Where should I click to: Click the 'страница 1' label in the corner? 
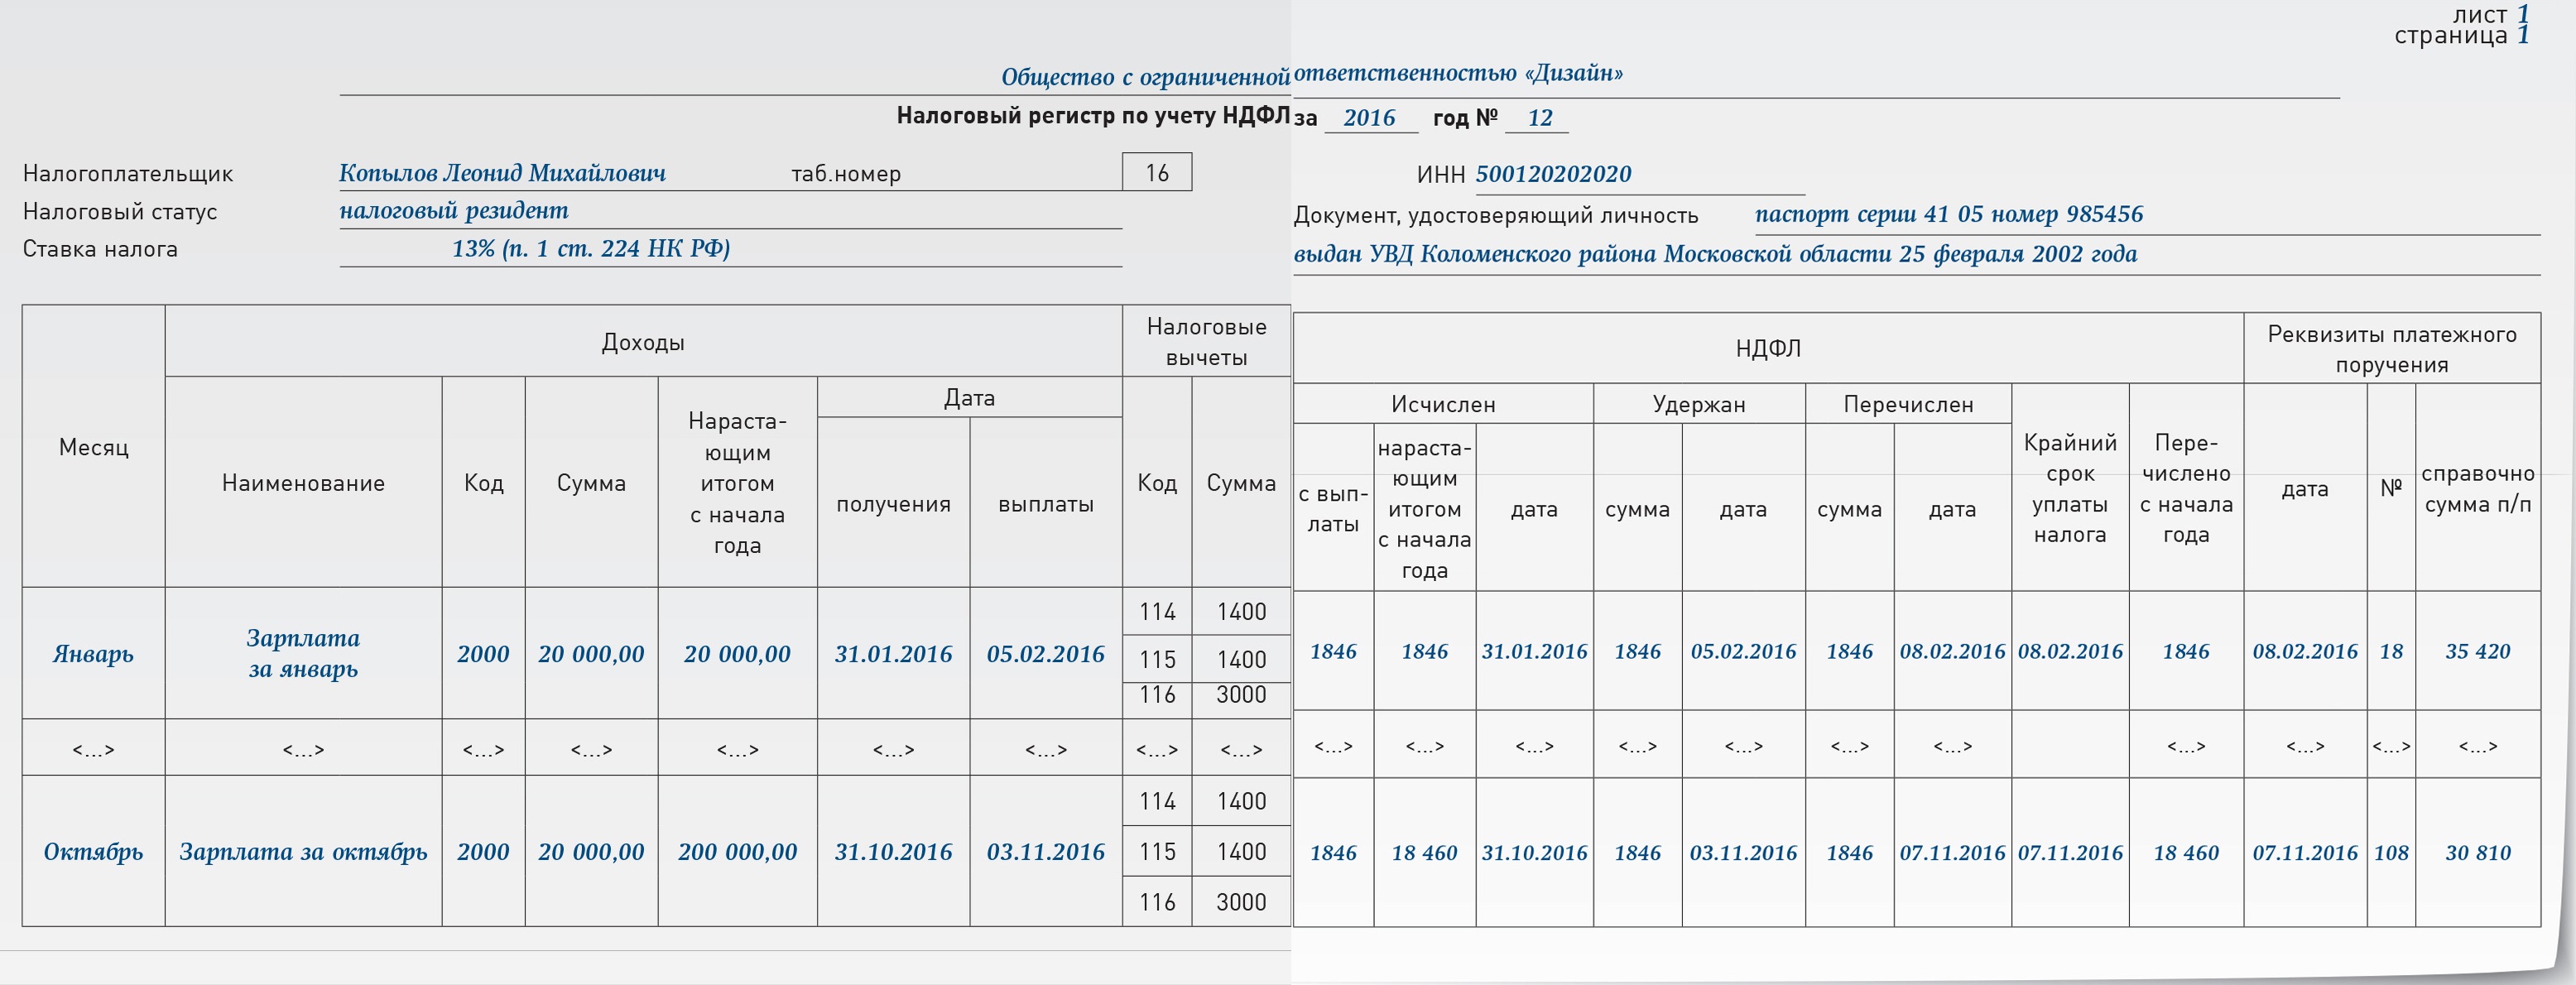click(2462, 35)
